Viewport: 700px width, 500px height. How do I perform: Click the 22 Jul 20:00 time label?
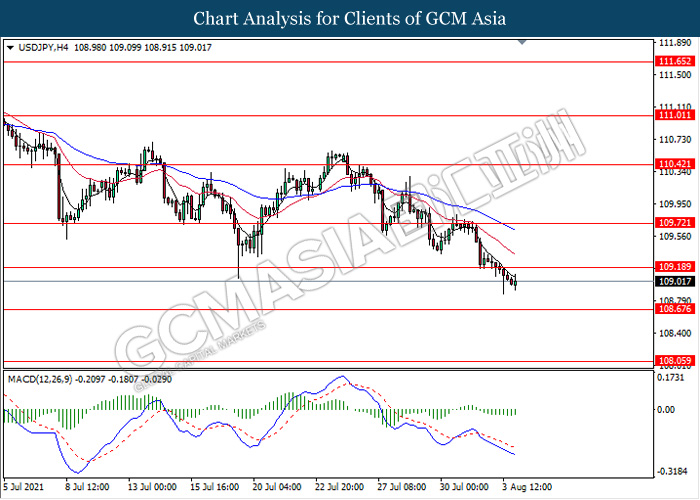point(339,487)
